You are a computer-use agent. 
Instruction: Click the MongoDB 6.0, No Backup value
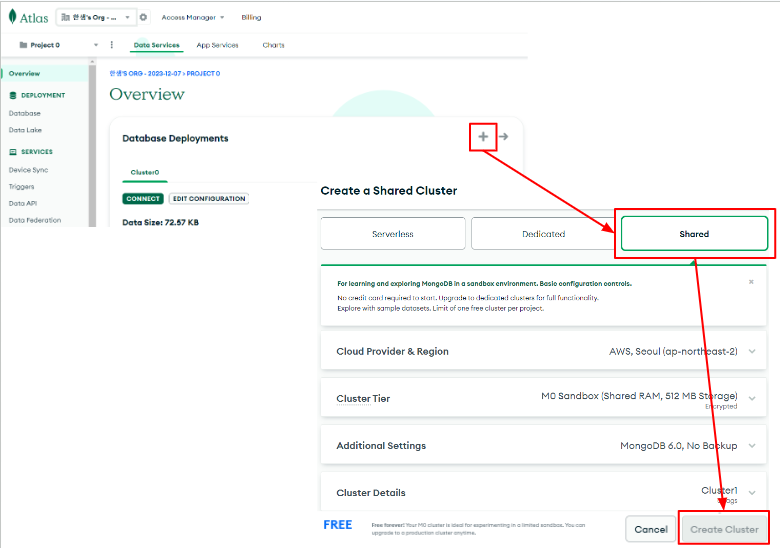pyautogui.click(x=679, y=446)
